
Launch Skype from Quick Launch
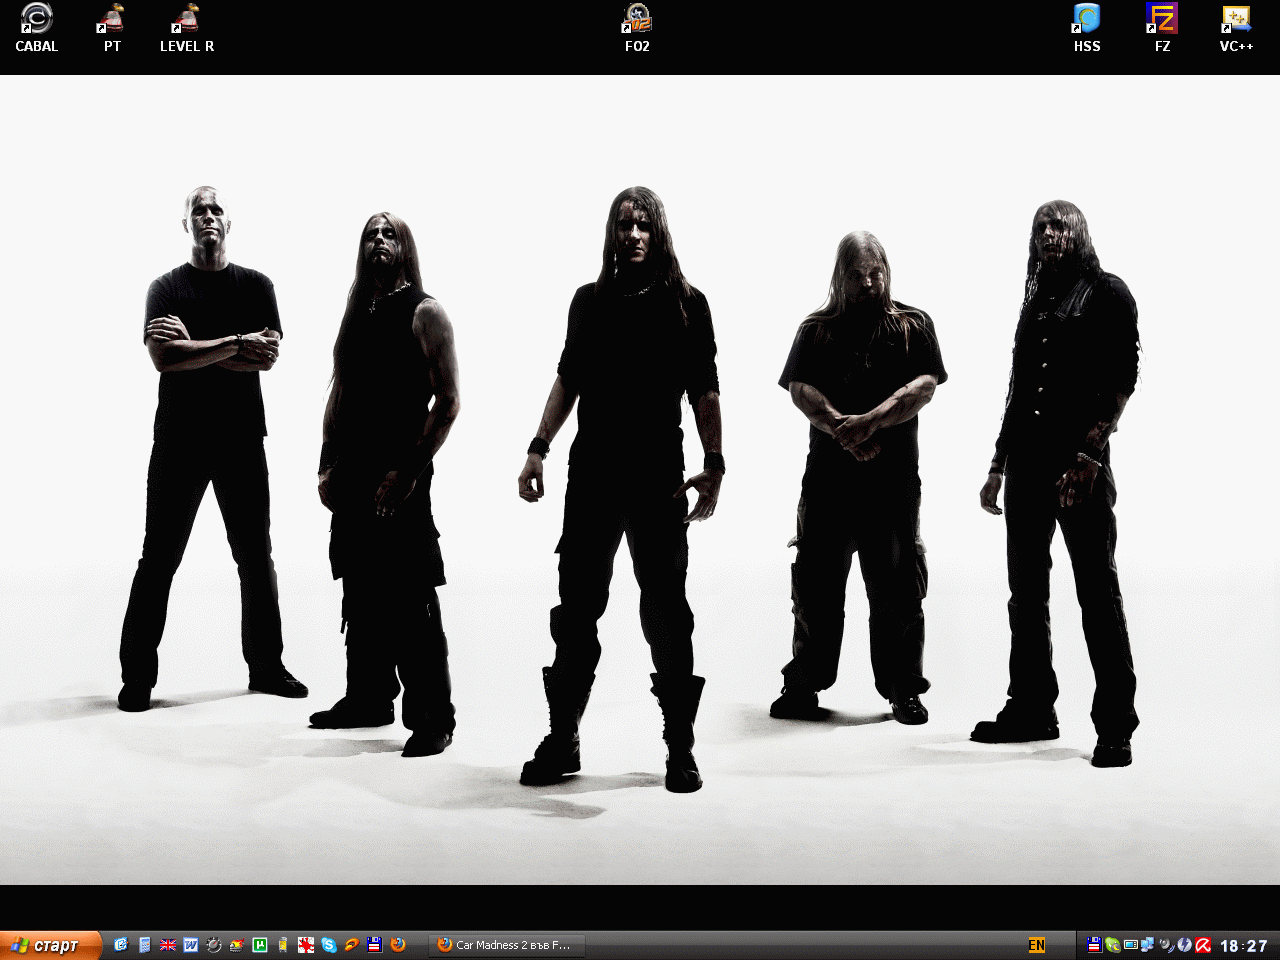tap(329, 945)
